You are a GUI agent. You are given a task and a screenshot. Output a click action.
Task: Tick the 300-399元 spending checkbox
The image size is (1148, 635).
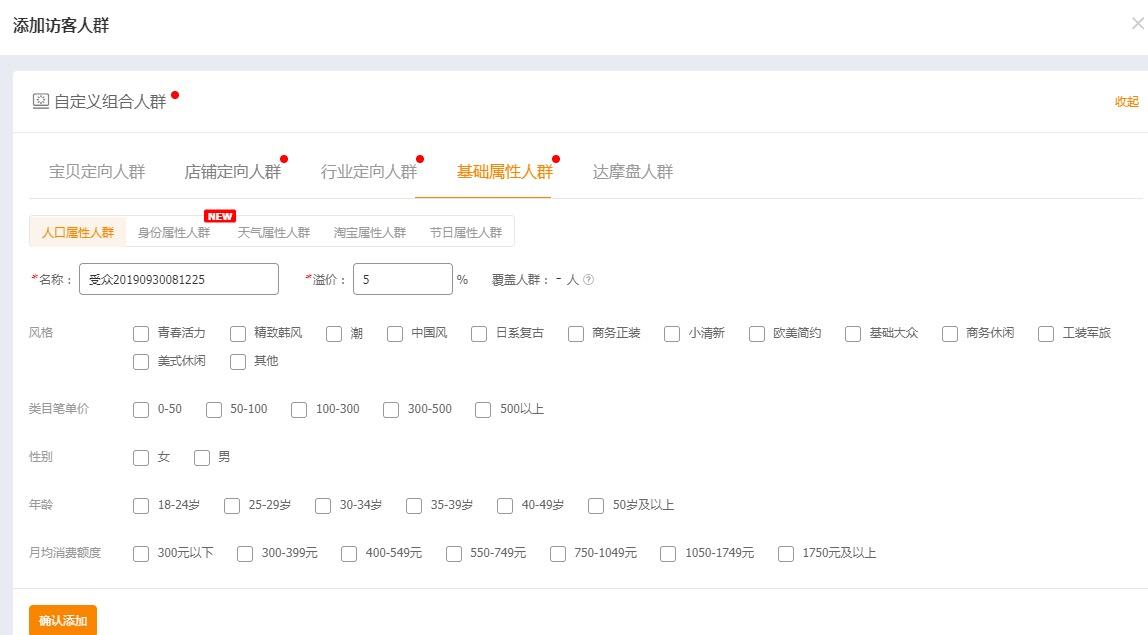(245, 554)
